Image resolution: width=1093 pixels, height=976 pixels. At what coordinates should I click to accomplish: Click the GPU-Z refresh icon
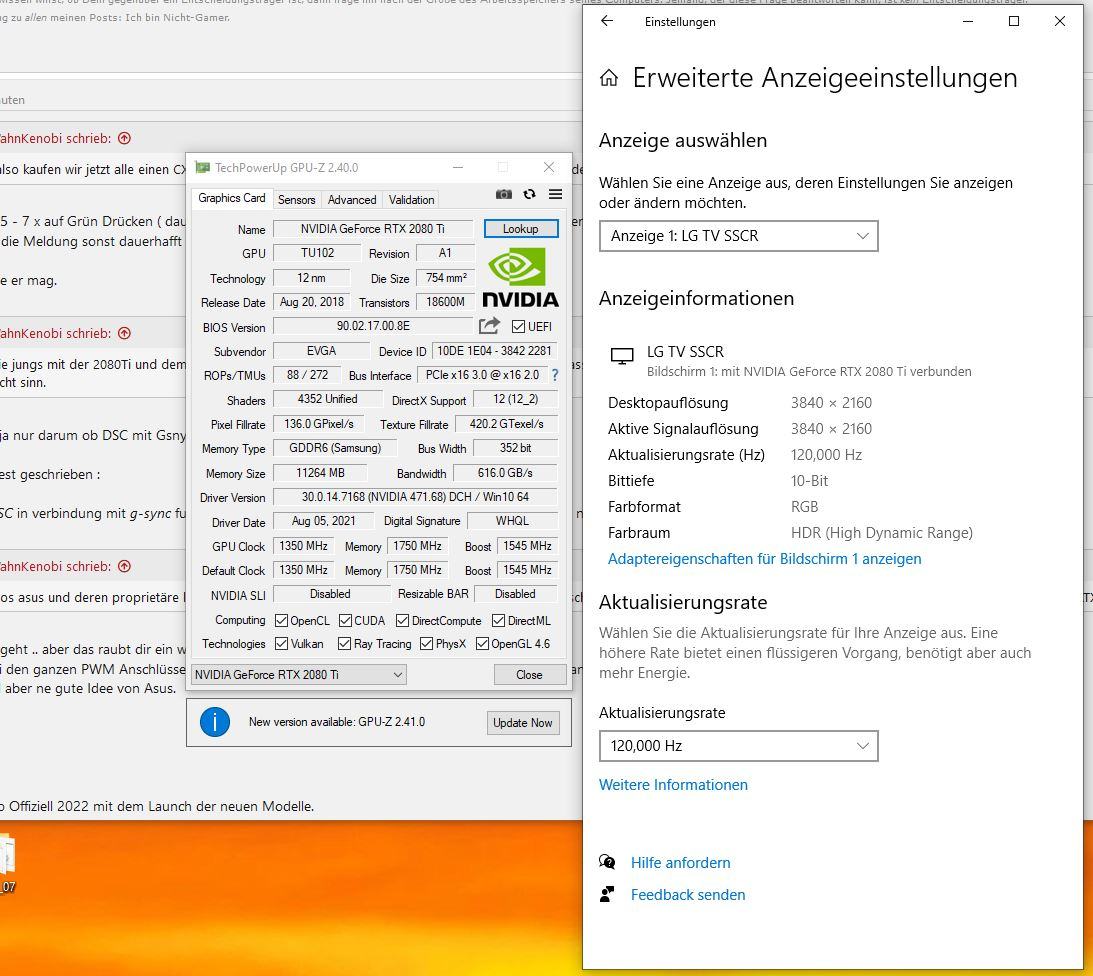click(x=529, y=195)
